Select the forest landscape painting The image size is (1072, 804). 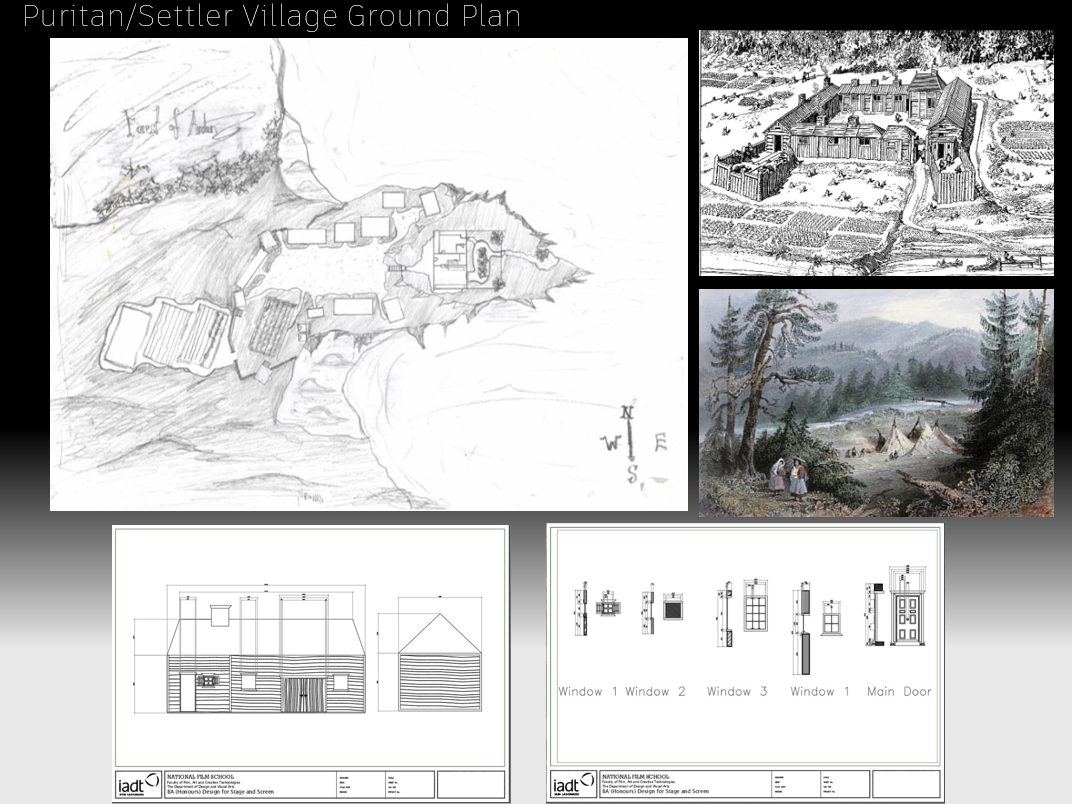875,402
